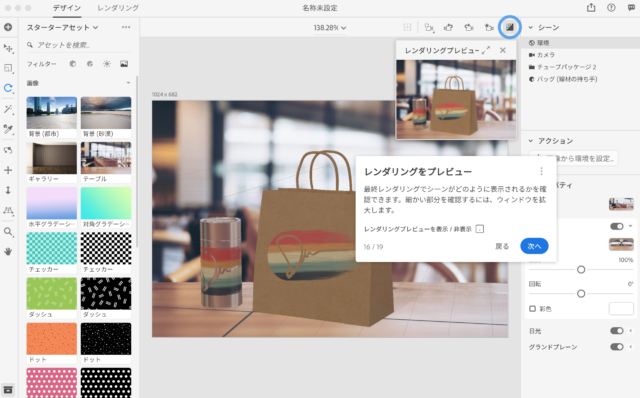This screenshot has height=398, width=640.
Task: Switch to the デザイン tab
Action: [x=67, y=8]
